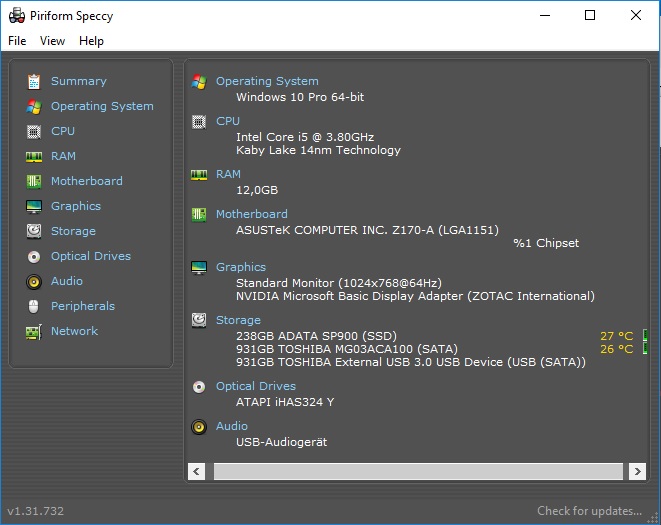The image size is (661, 525).
Task: Click the Operating System flag icon in sidebar
Action: pos(34,107)
